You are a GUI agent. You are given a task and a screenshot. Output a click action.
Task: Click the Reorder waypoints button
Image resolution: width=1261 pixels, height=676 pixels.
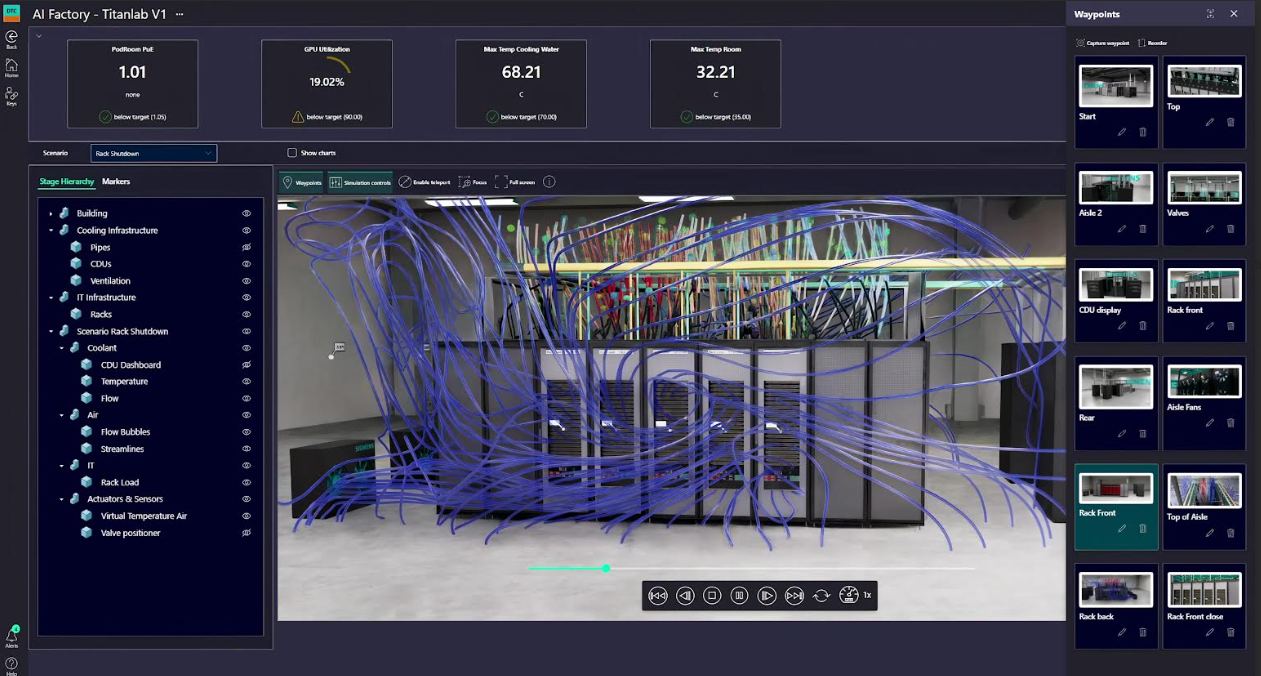click(1153, 43)
